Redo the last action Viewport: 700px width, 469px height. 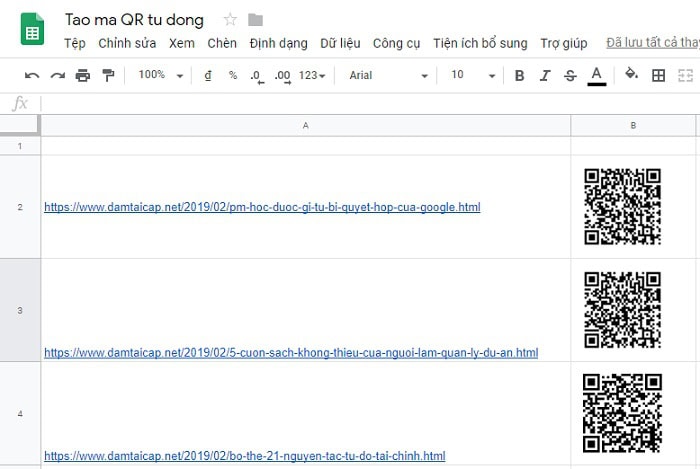pos(58,75)
